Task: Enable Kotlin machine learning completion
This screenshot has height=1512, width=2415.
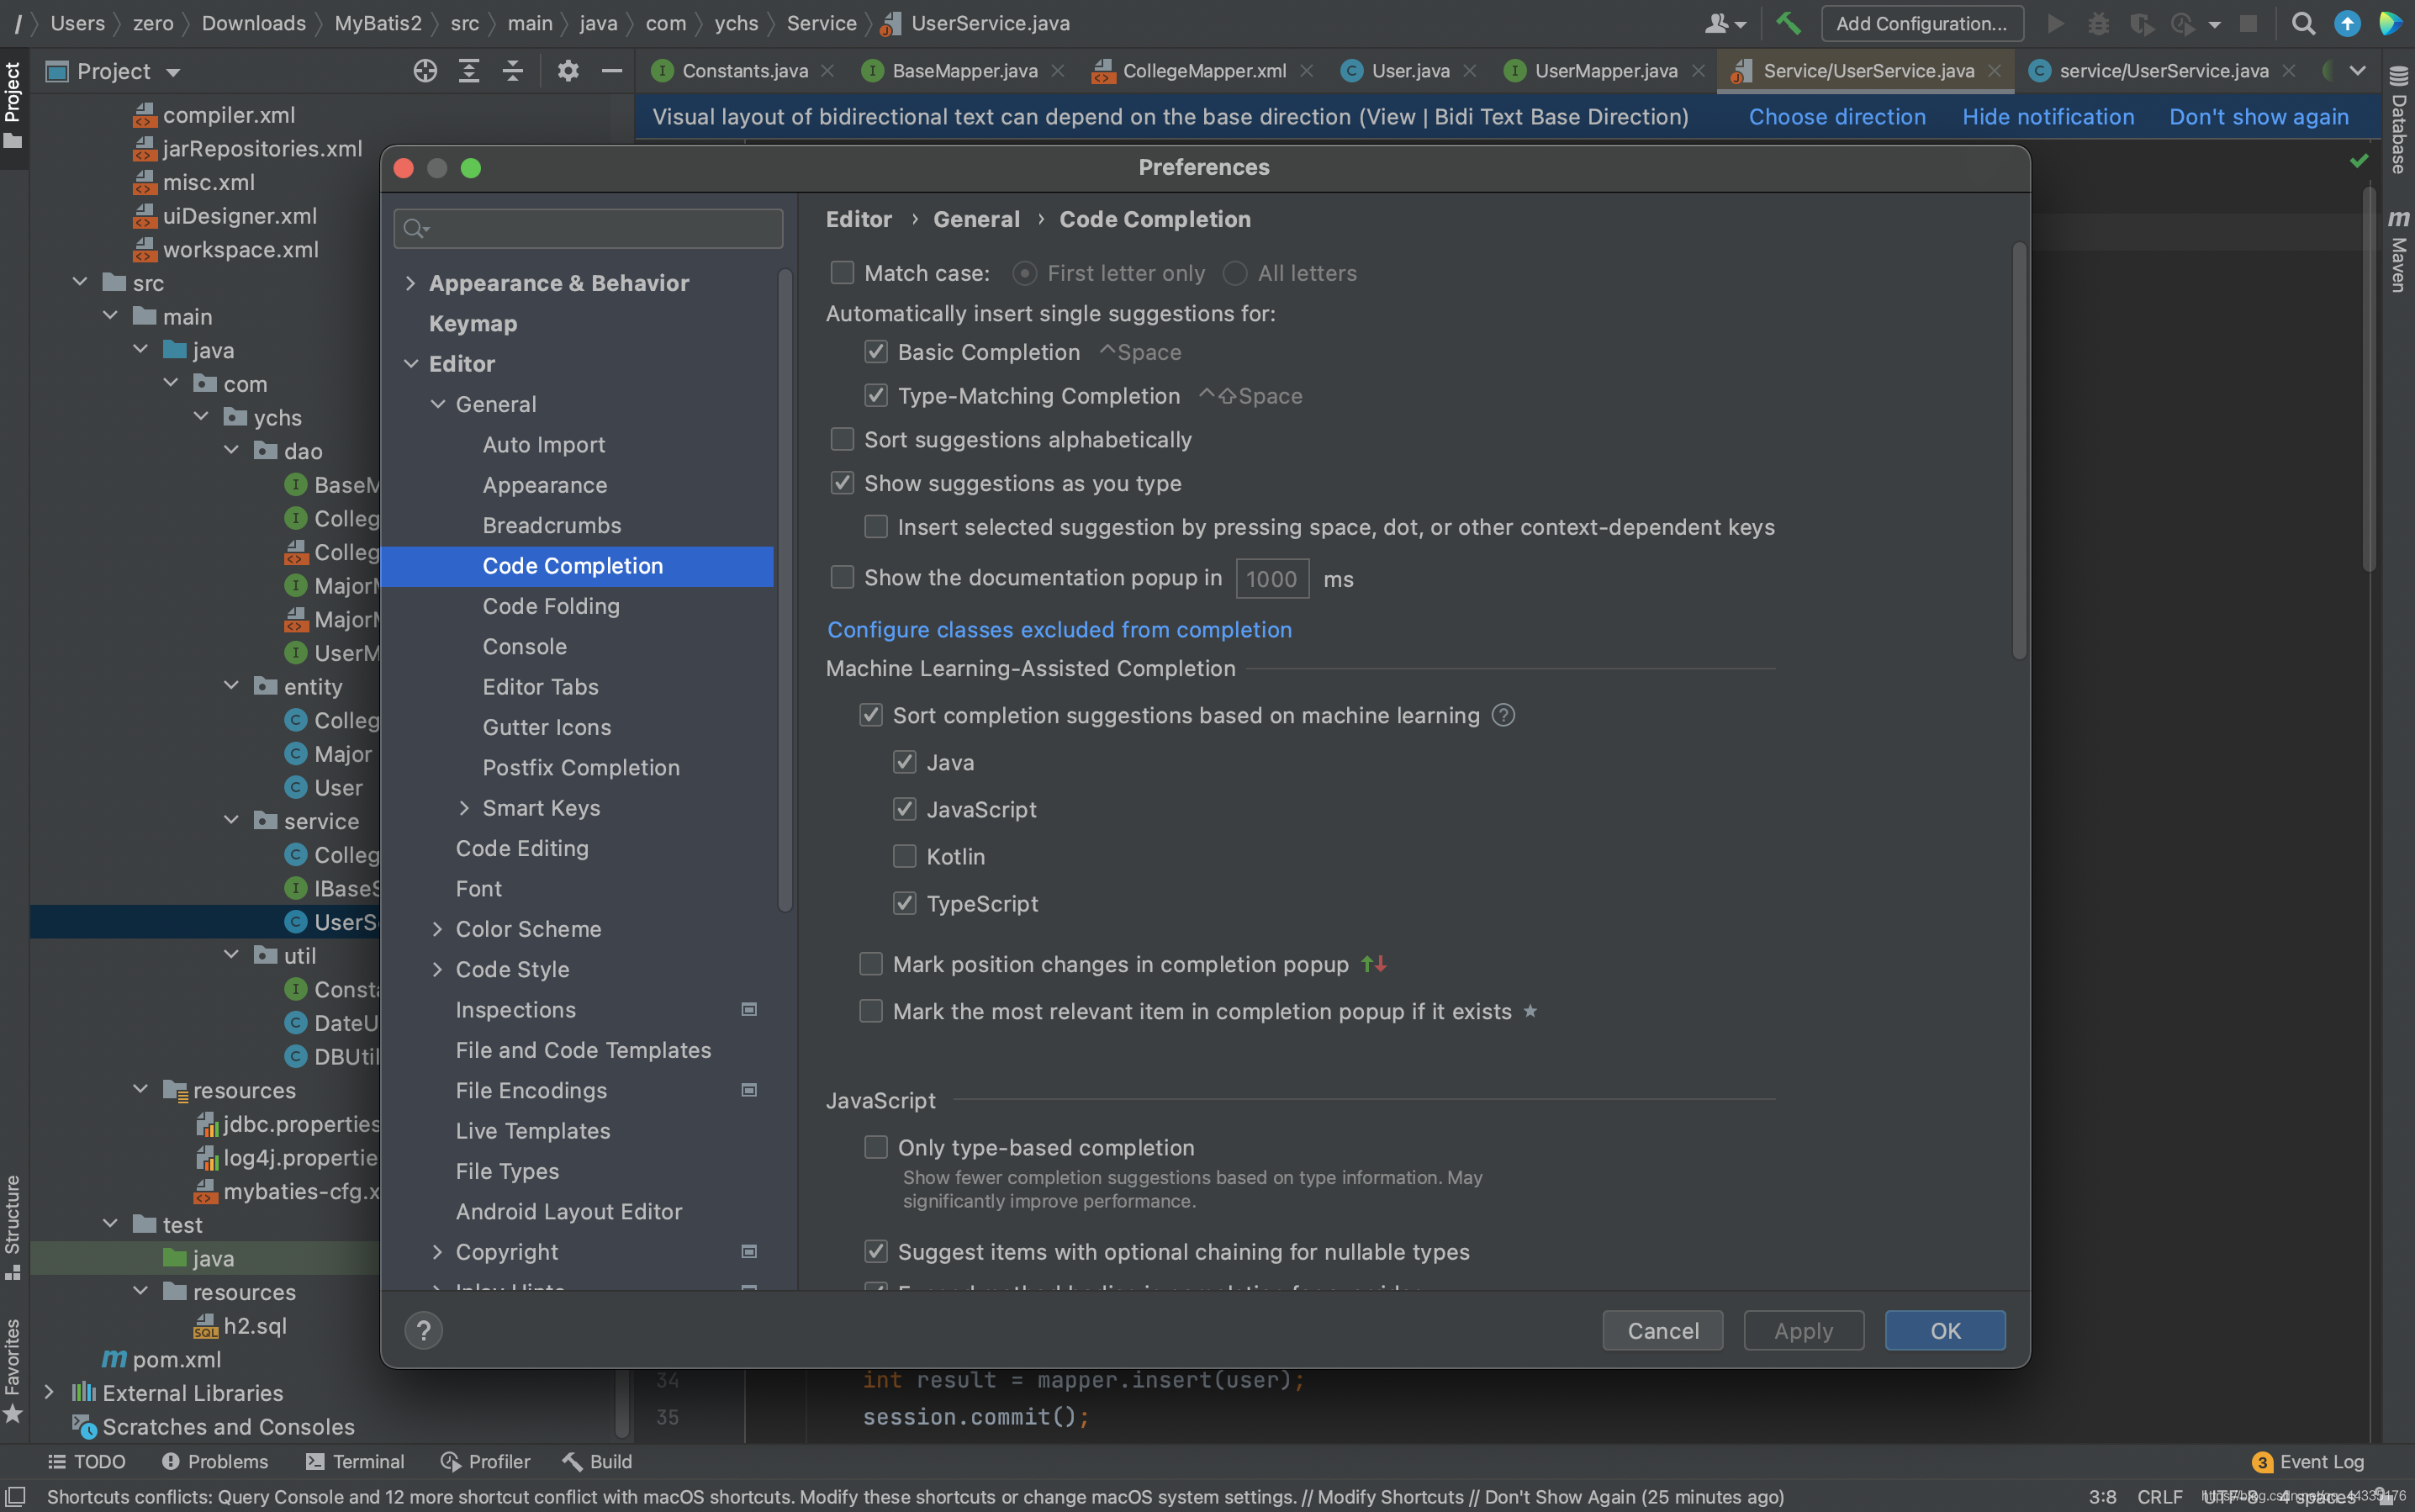Action: tap(904, 856)
